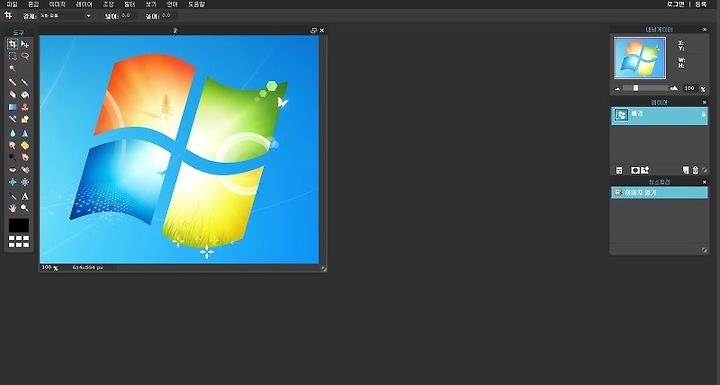Open the 도움말 menu

pos(197,4)
